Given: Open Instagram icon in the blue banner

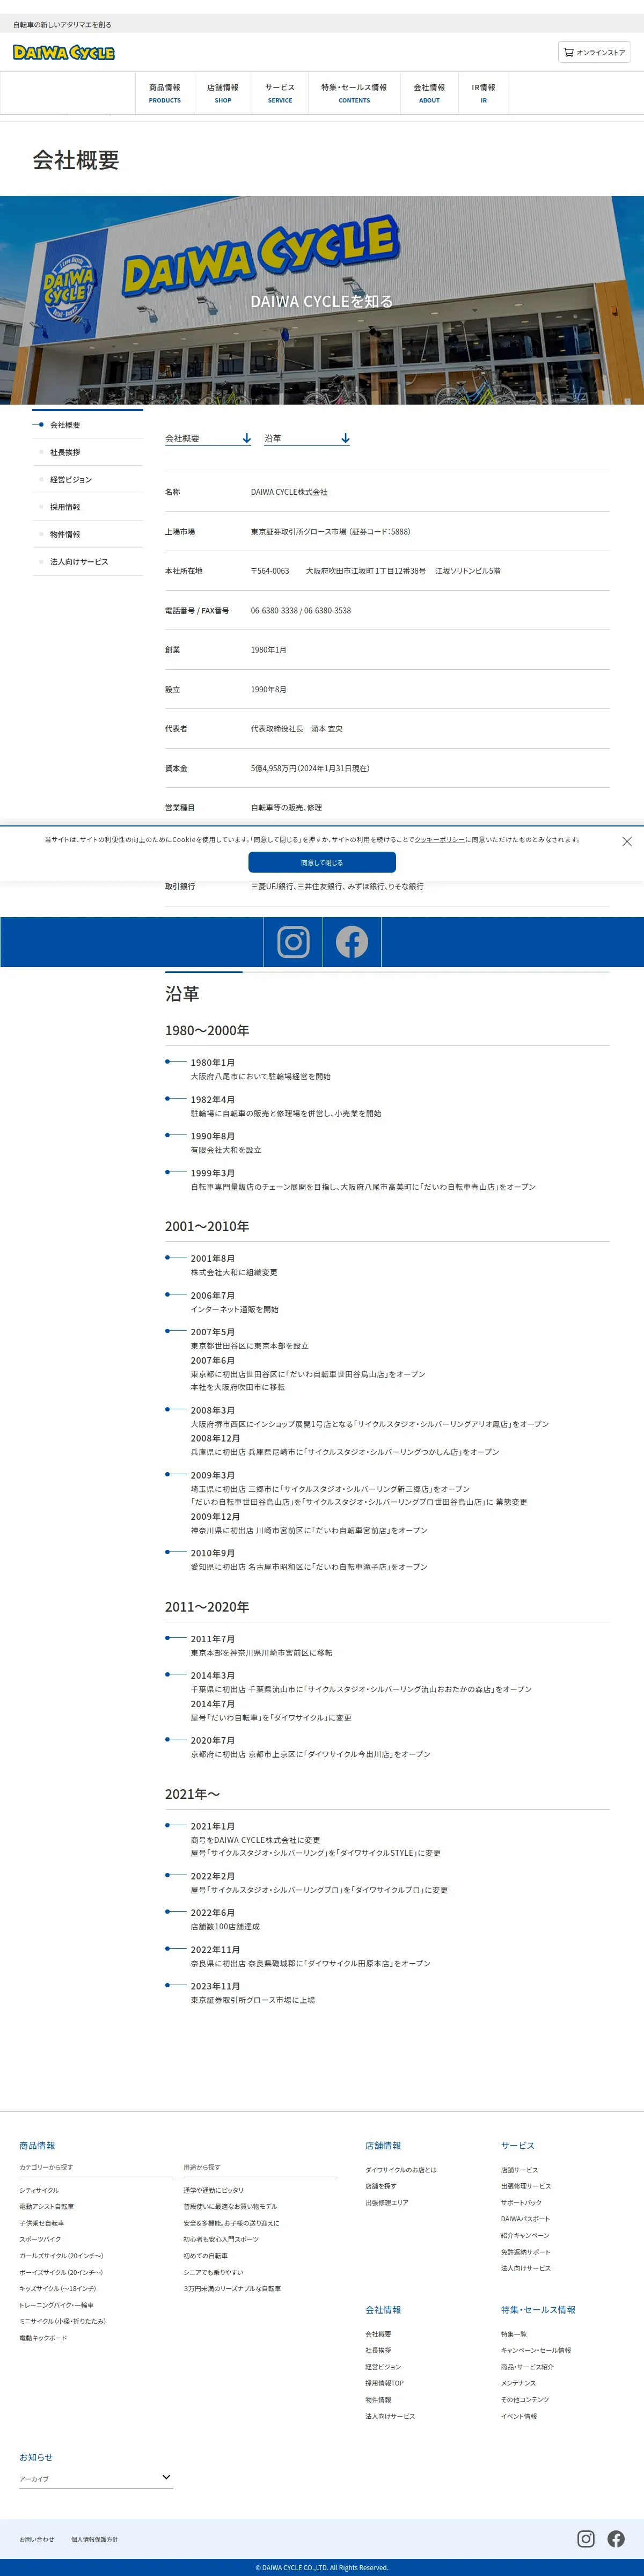Looking at the screenshot, I should (293, 942).
